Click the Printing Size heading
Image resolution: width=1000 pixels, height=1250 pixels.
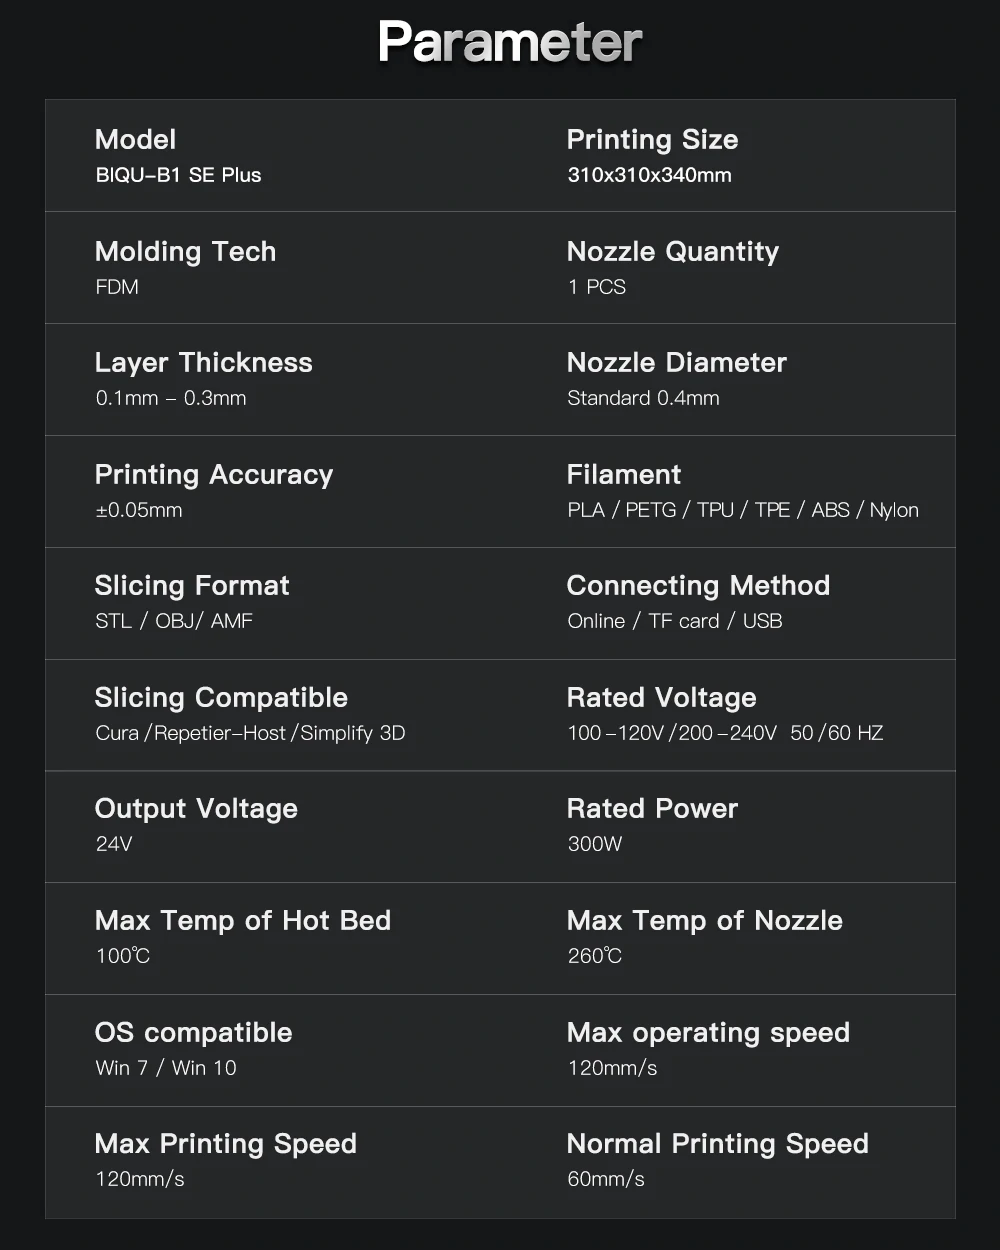[652, 140]
